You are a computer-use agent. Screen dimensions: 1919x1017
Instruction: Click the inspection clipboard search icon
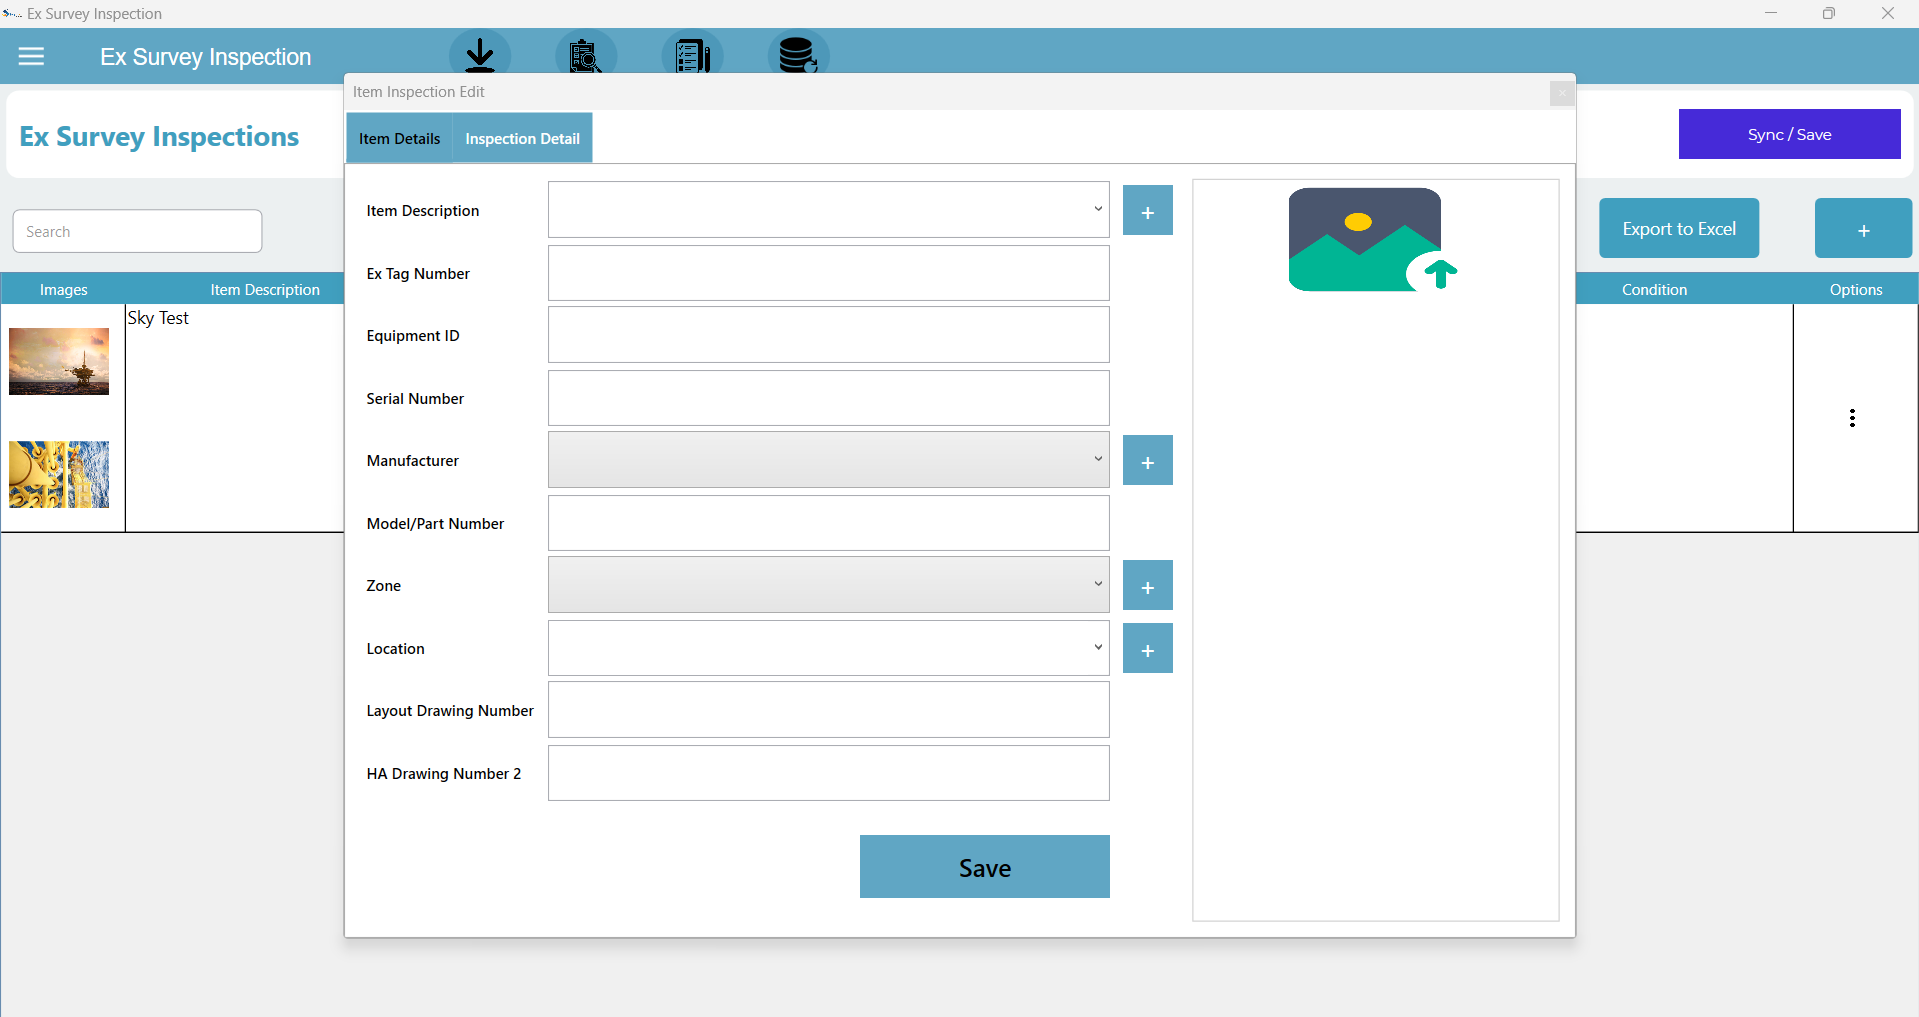(586, 55)
